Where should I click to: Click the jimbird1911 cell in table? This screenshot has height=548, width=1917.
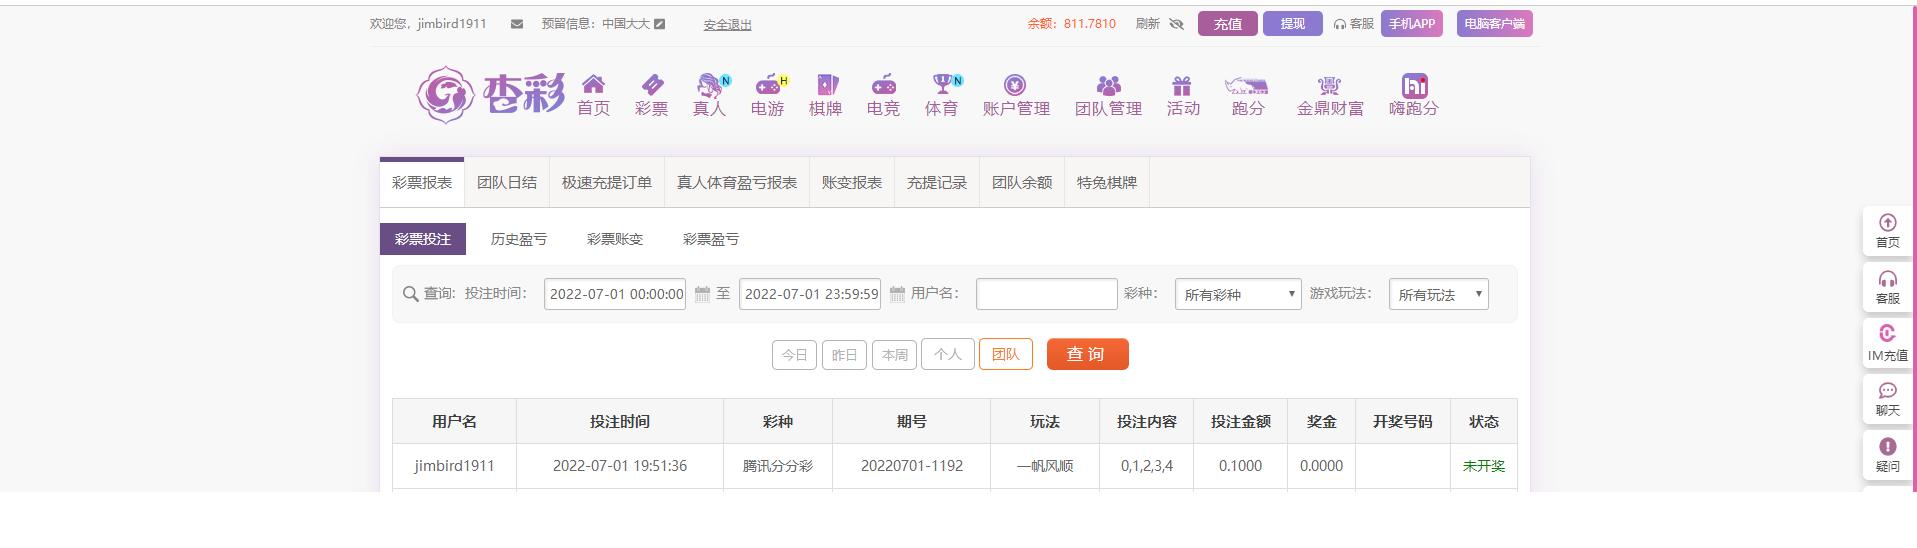[454, 466]
